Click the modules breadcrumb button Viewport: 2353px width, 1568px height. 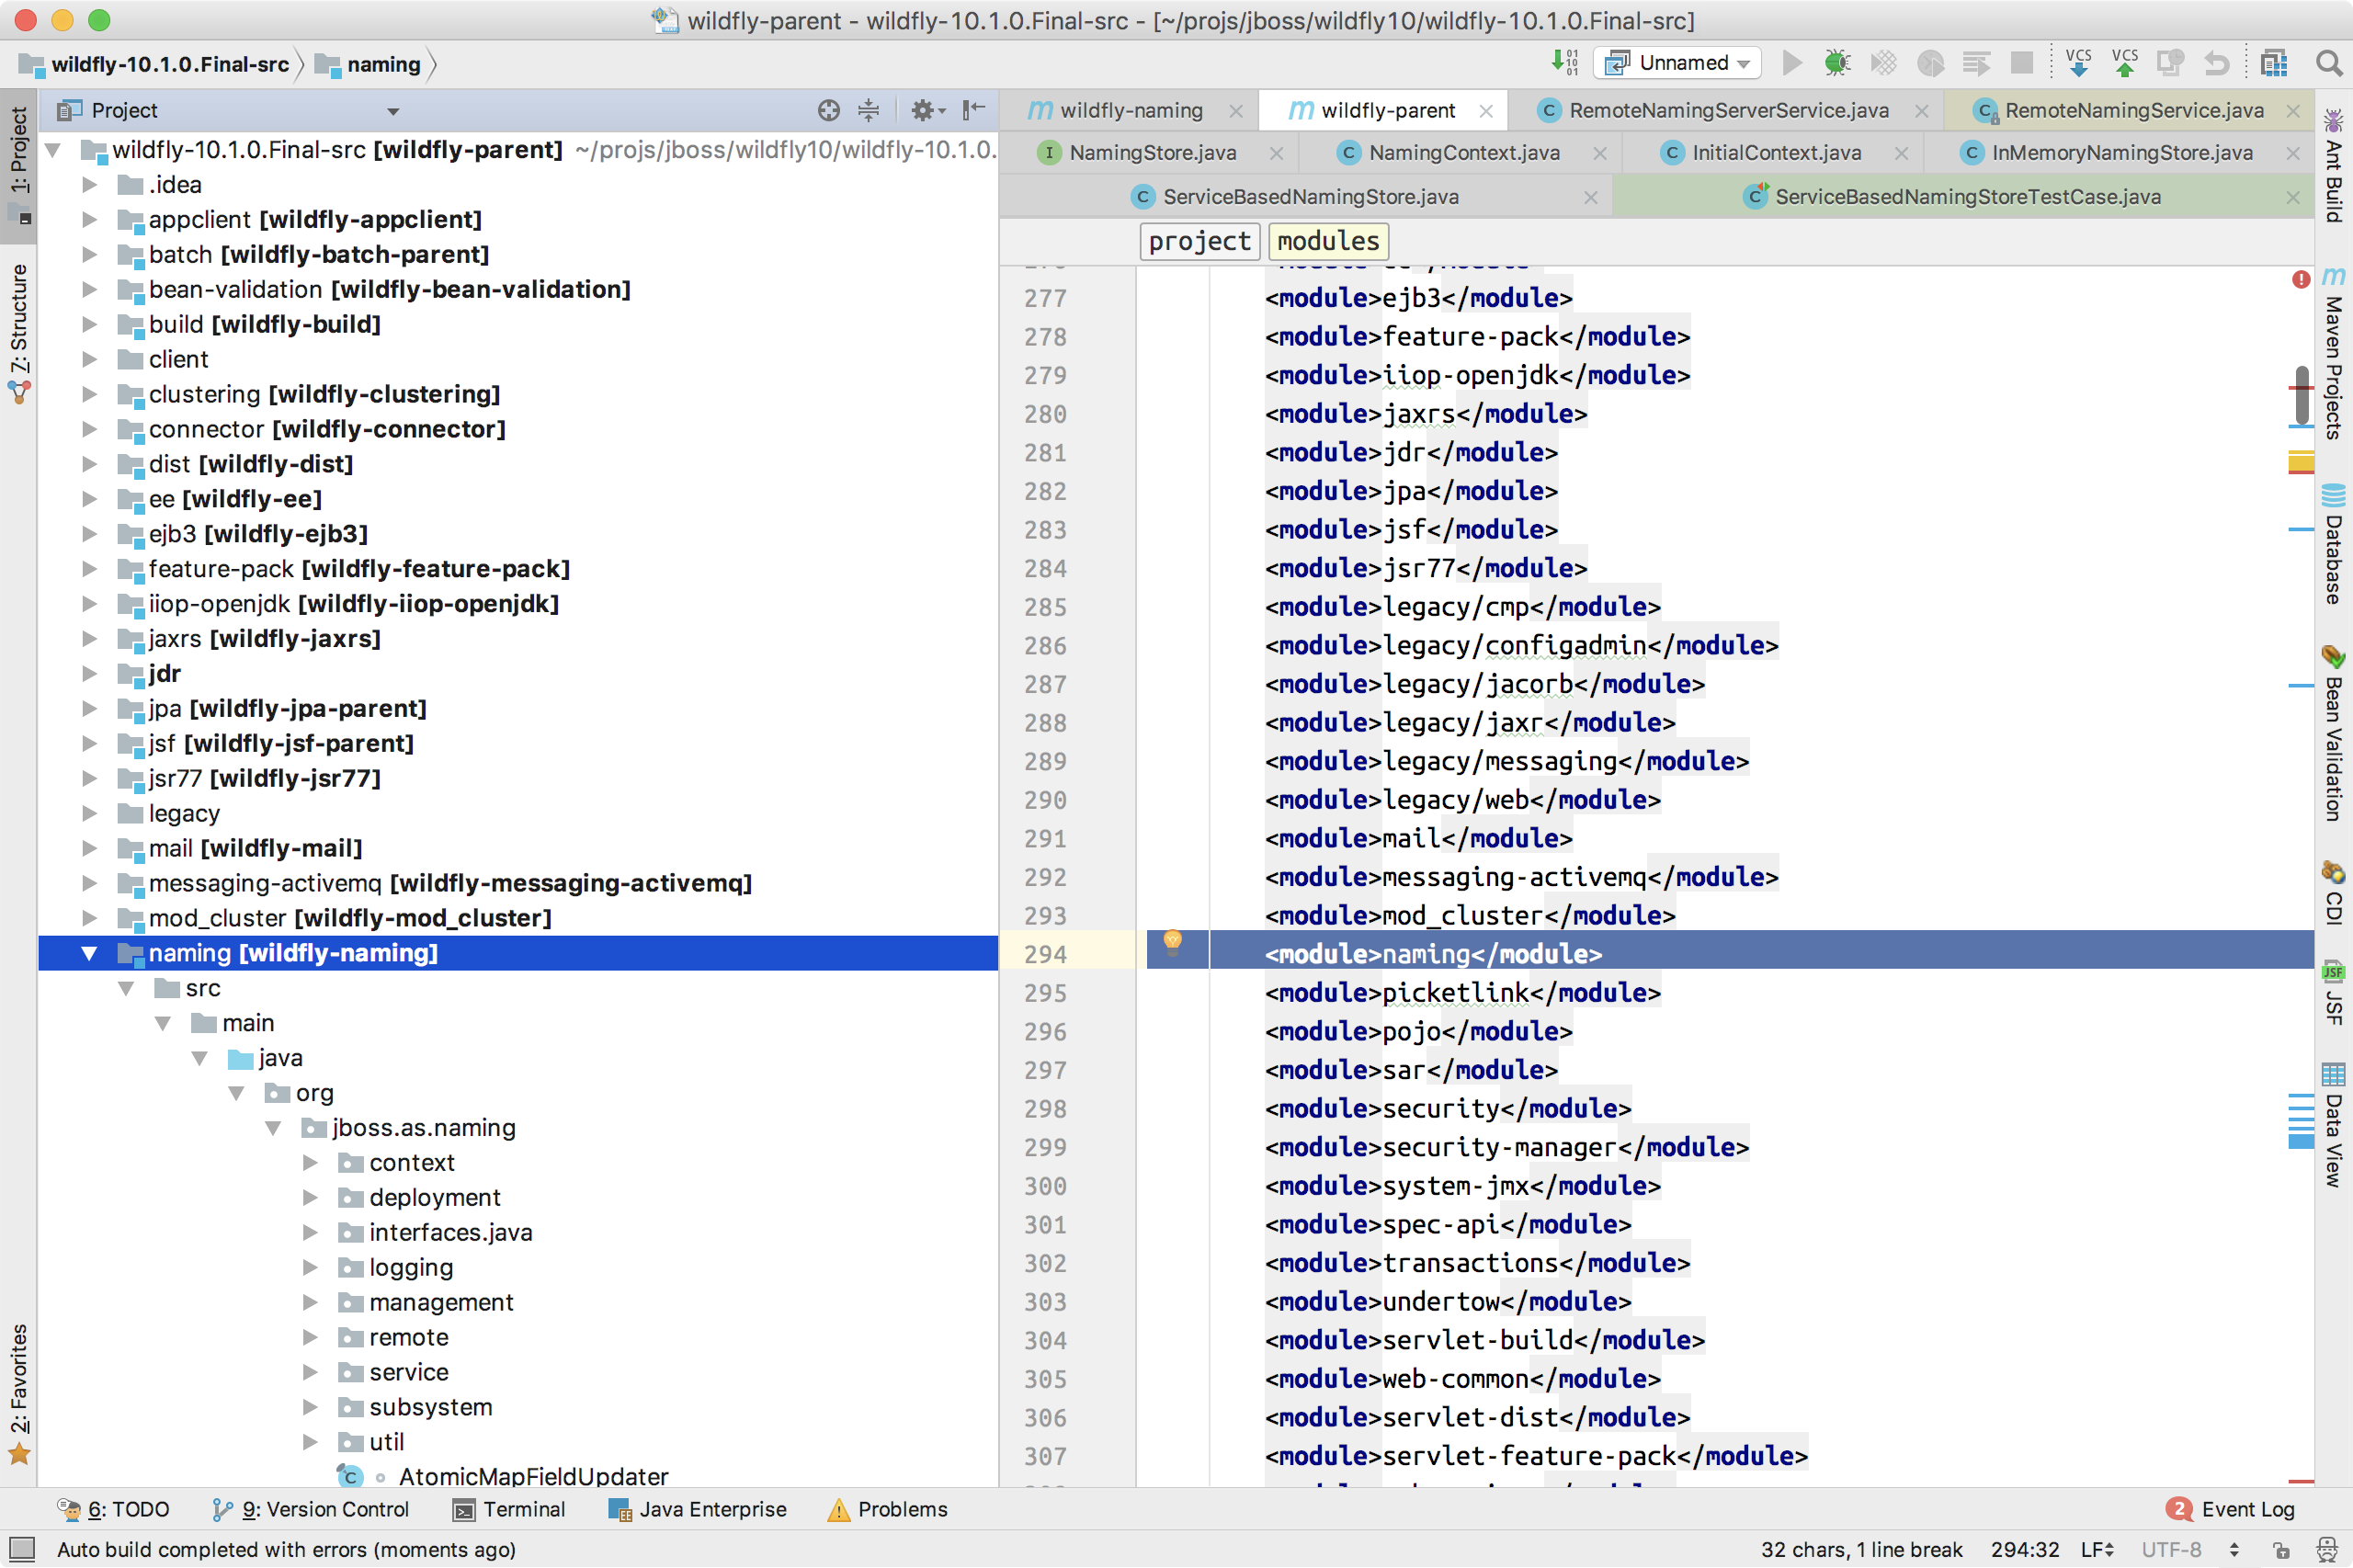pyautogui.click(x=1327, y=241)
